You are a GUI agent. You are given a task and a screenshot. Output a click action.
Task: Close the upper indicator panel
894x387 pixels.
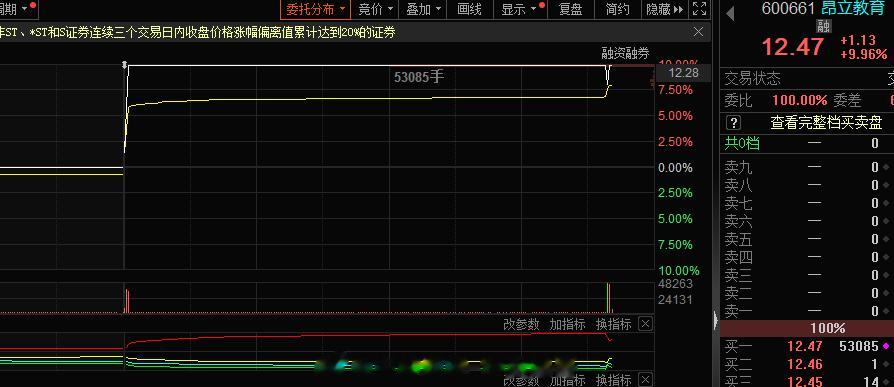(645, 324)
